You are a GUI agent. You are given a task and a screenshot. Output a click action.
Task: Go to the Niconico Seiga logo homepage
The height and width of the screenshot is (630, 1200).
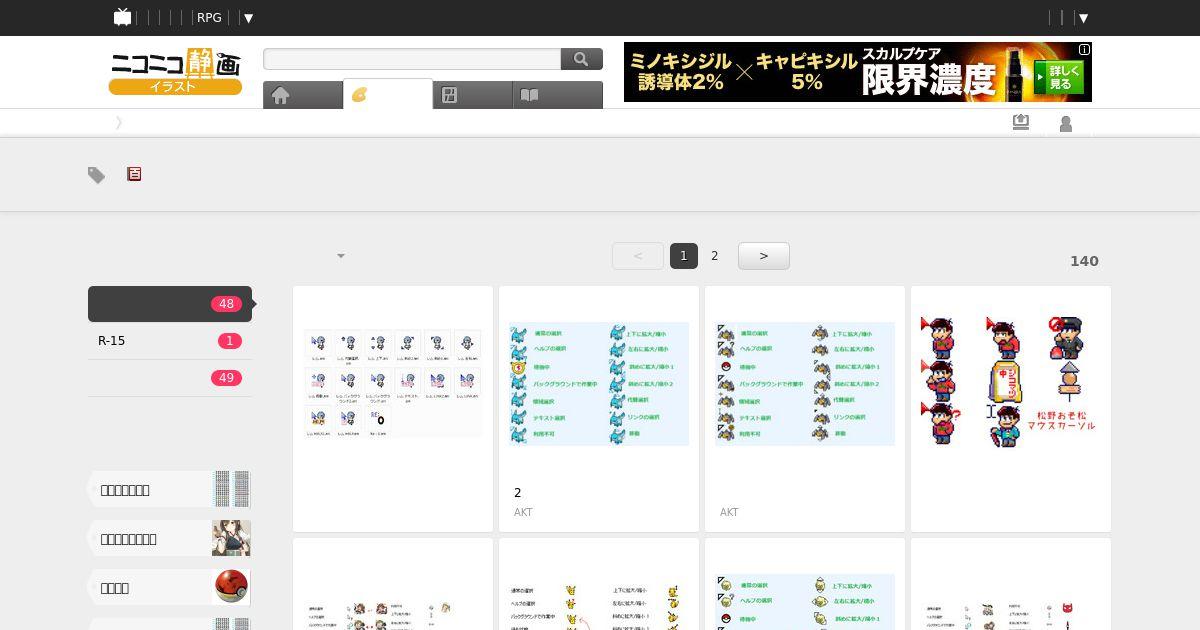(x=175, y=72)
